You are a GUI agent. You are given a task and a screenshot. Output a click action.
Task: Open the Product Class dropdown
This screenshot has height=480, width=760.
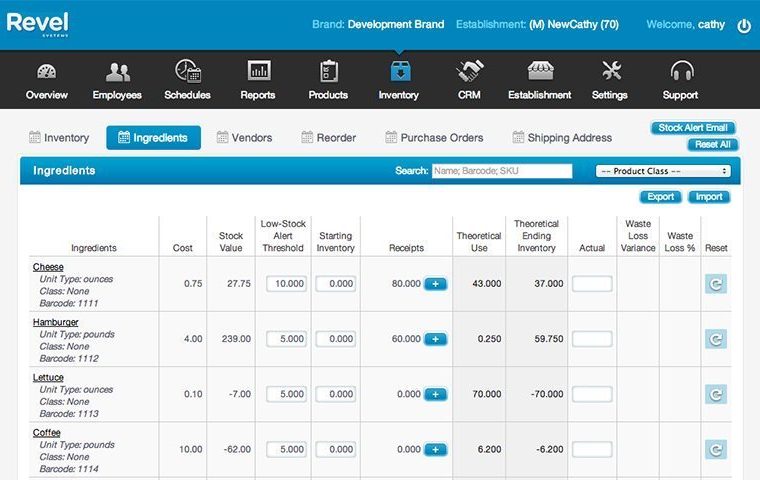[x=663, y=171]
